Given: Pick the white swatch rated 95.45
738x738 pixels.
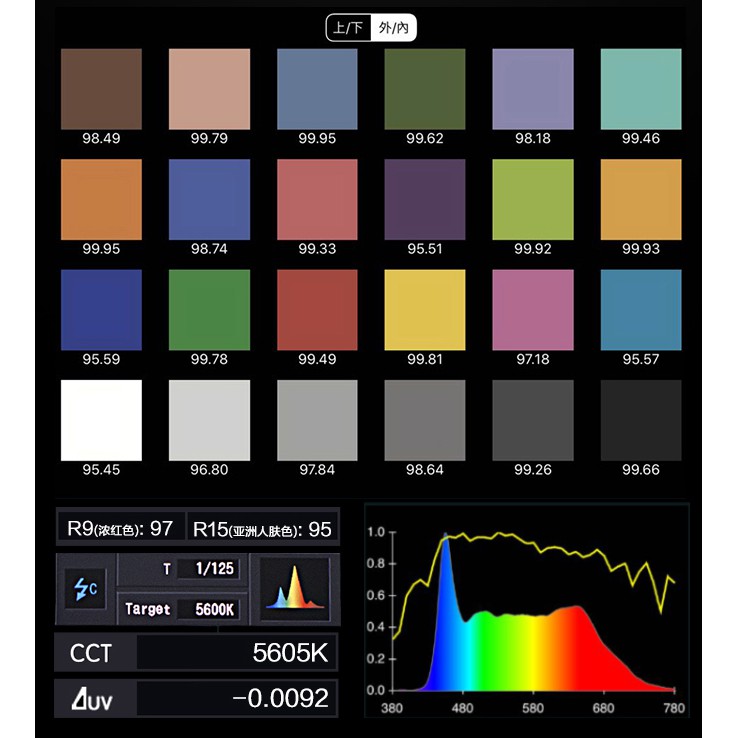Looking at the screenshot, I should pos(101,420).
